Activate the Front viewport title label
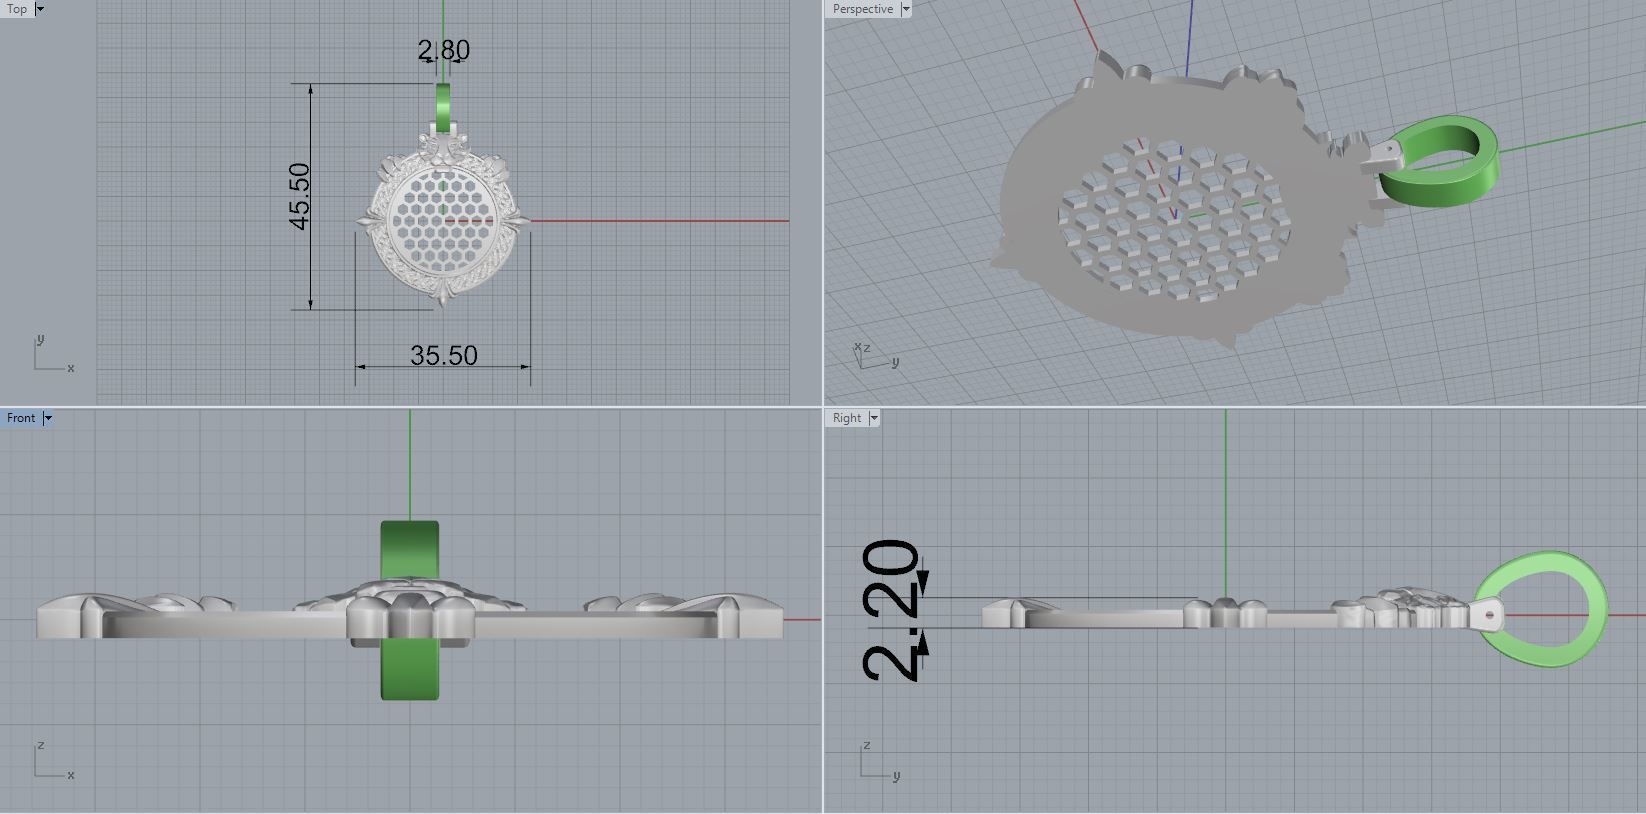The height and width of the screenshot is (814, 1646). tap(20, 418)
